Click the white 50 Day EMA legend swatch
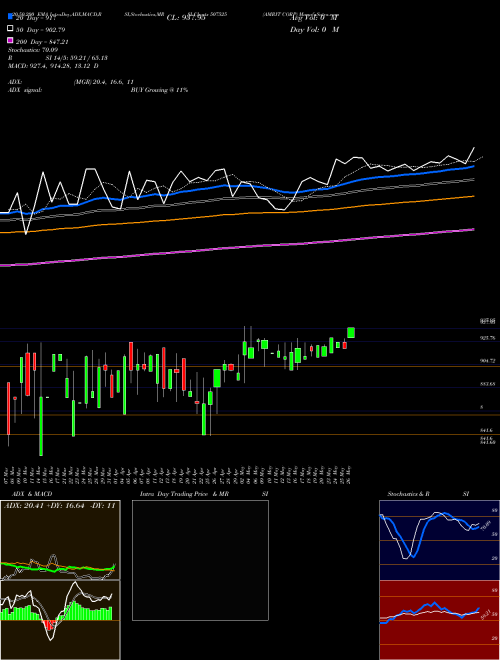 click(x=10, y=29)
